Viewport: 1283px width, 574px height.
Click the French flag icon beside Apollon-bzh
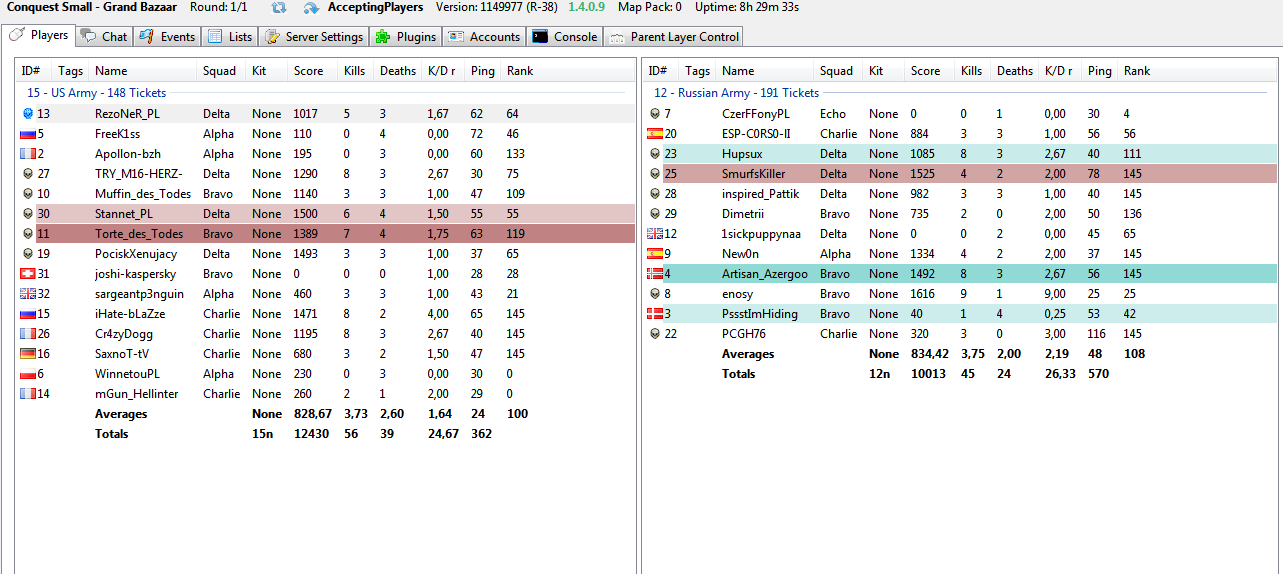coord(27,154)
